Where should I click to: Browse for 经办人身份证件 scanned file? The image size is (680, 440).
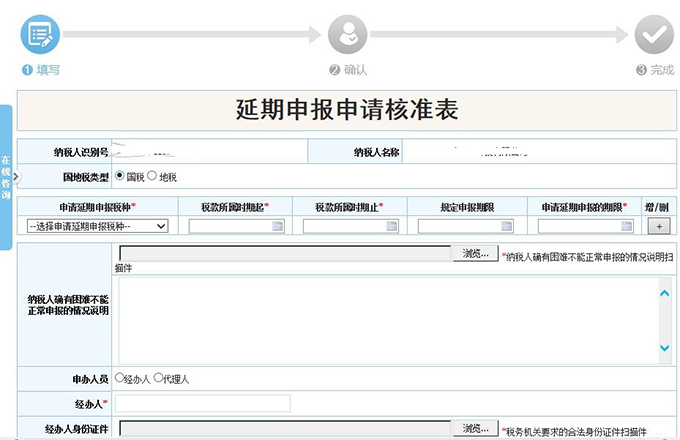click(475, 428)
